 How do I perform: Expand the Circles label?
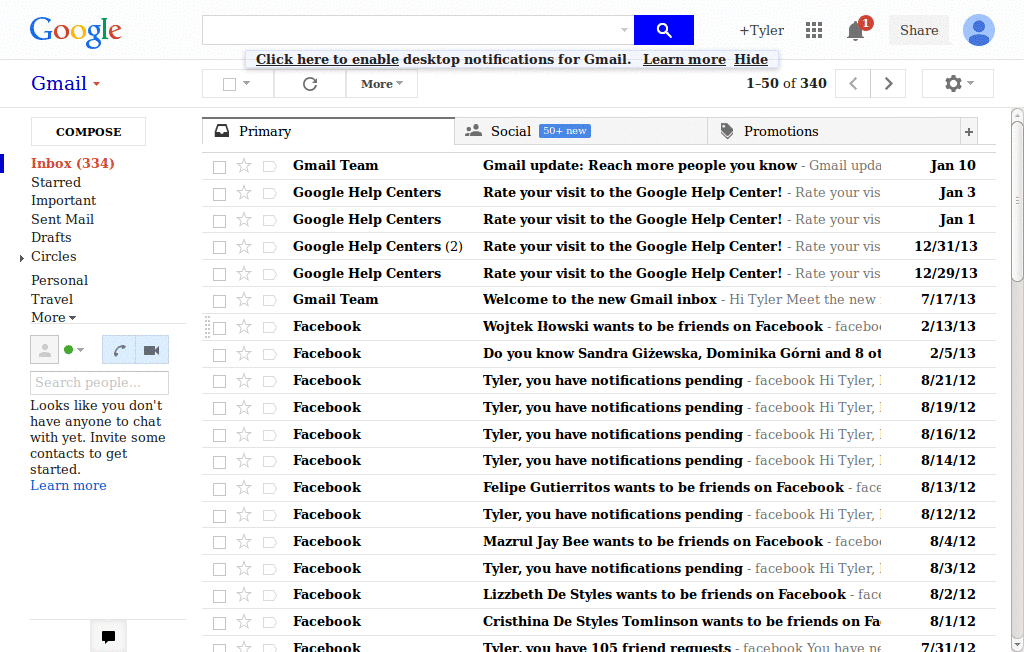point(22,258)
